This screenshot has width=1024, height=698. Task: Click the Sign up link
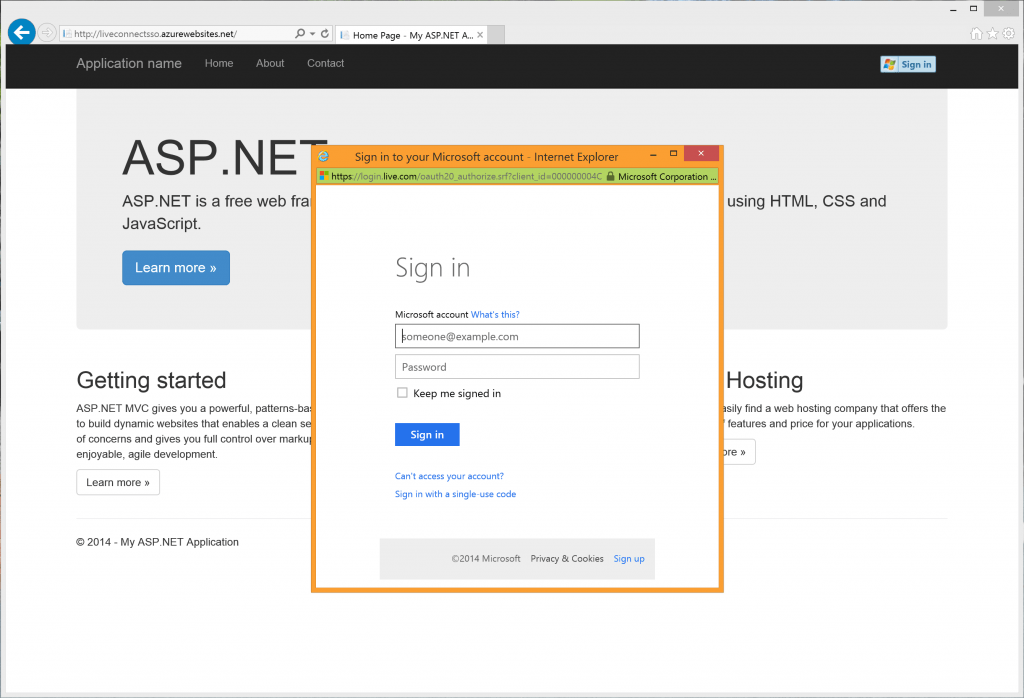(x=629, y=559)
